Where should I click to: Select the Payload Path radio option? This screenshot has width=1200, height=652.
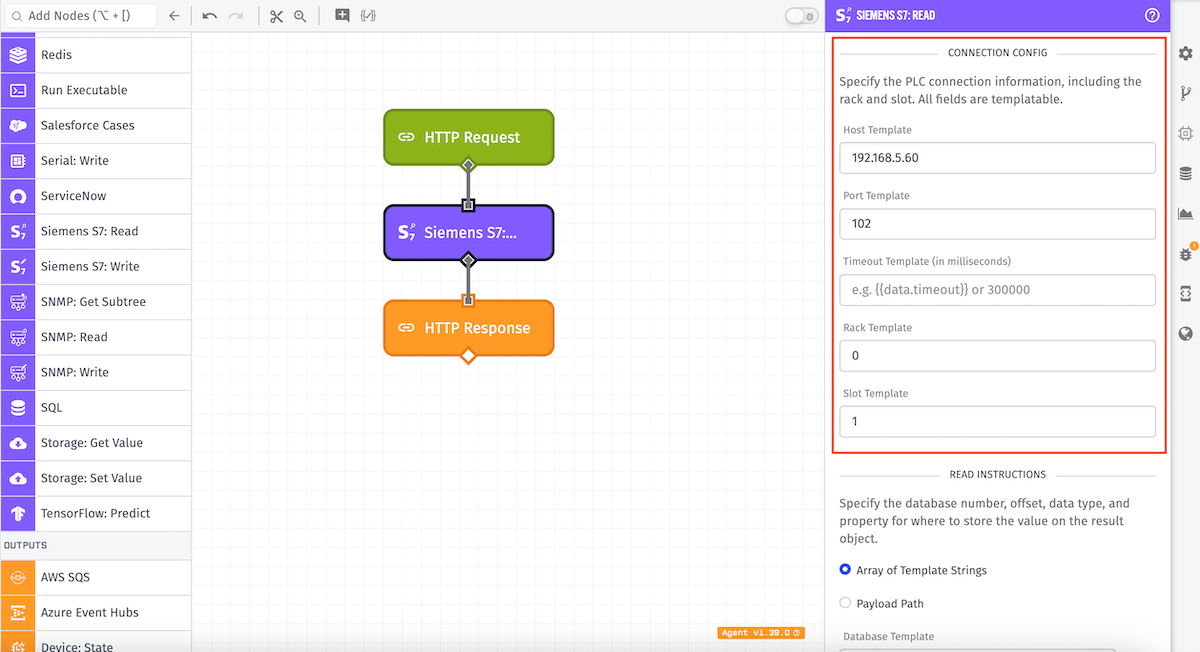tap(845, 603)
